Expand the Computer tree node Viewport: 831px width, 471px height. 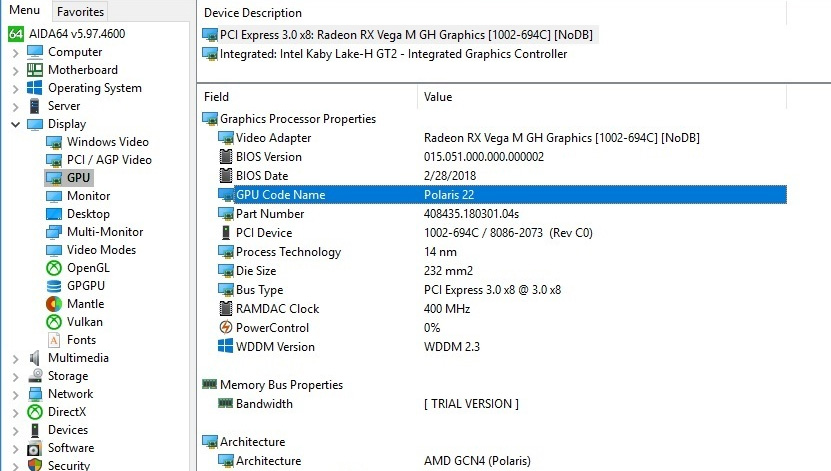click(15, 52)
